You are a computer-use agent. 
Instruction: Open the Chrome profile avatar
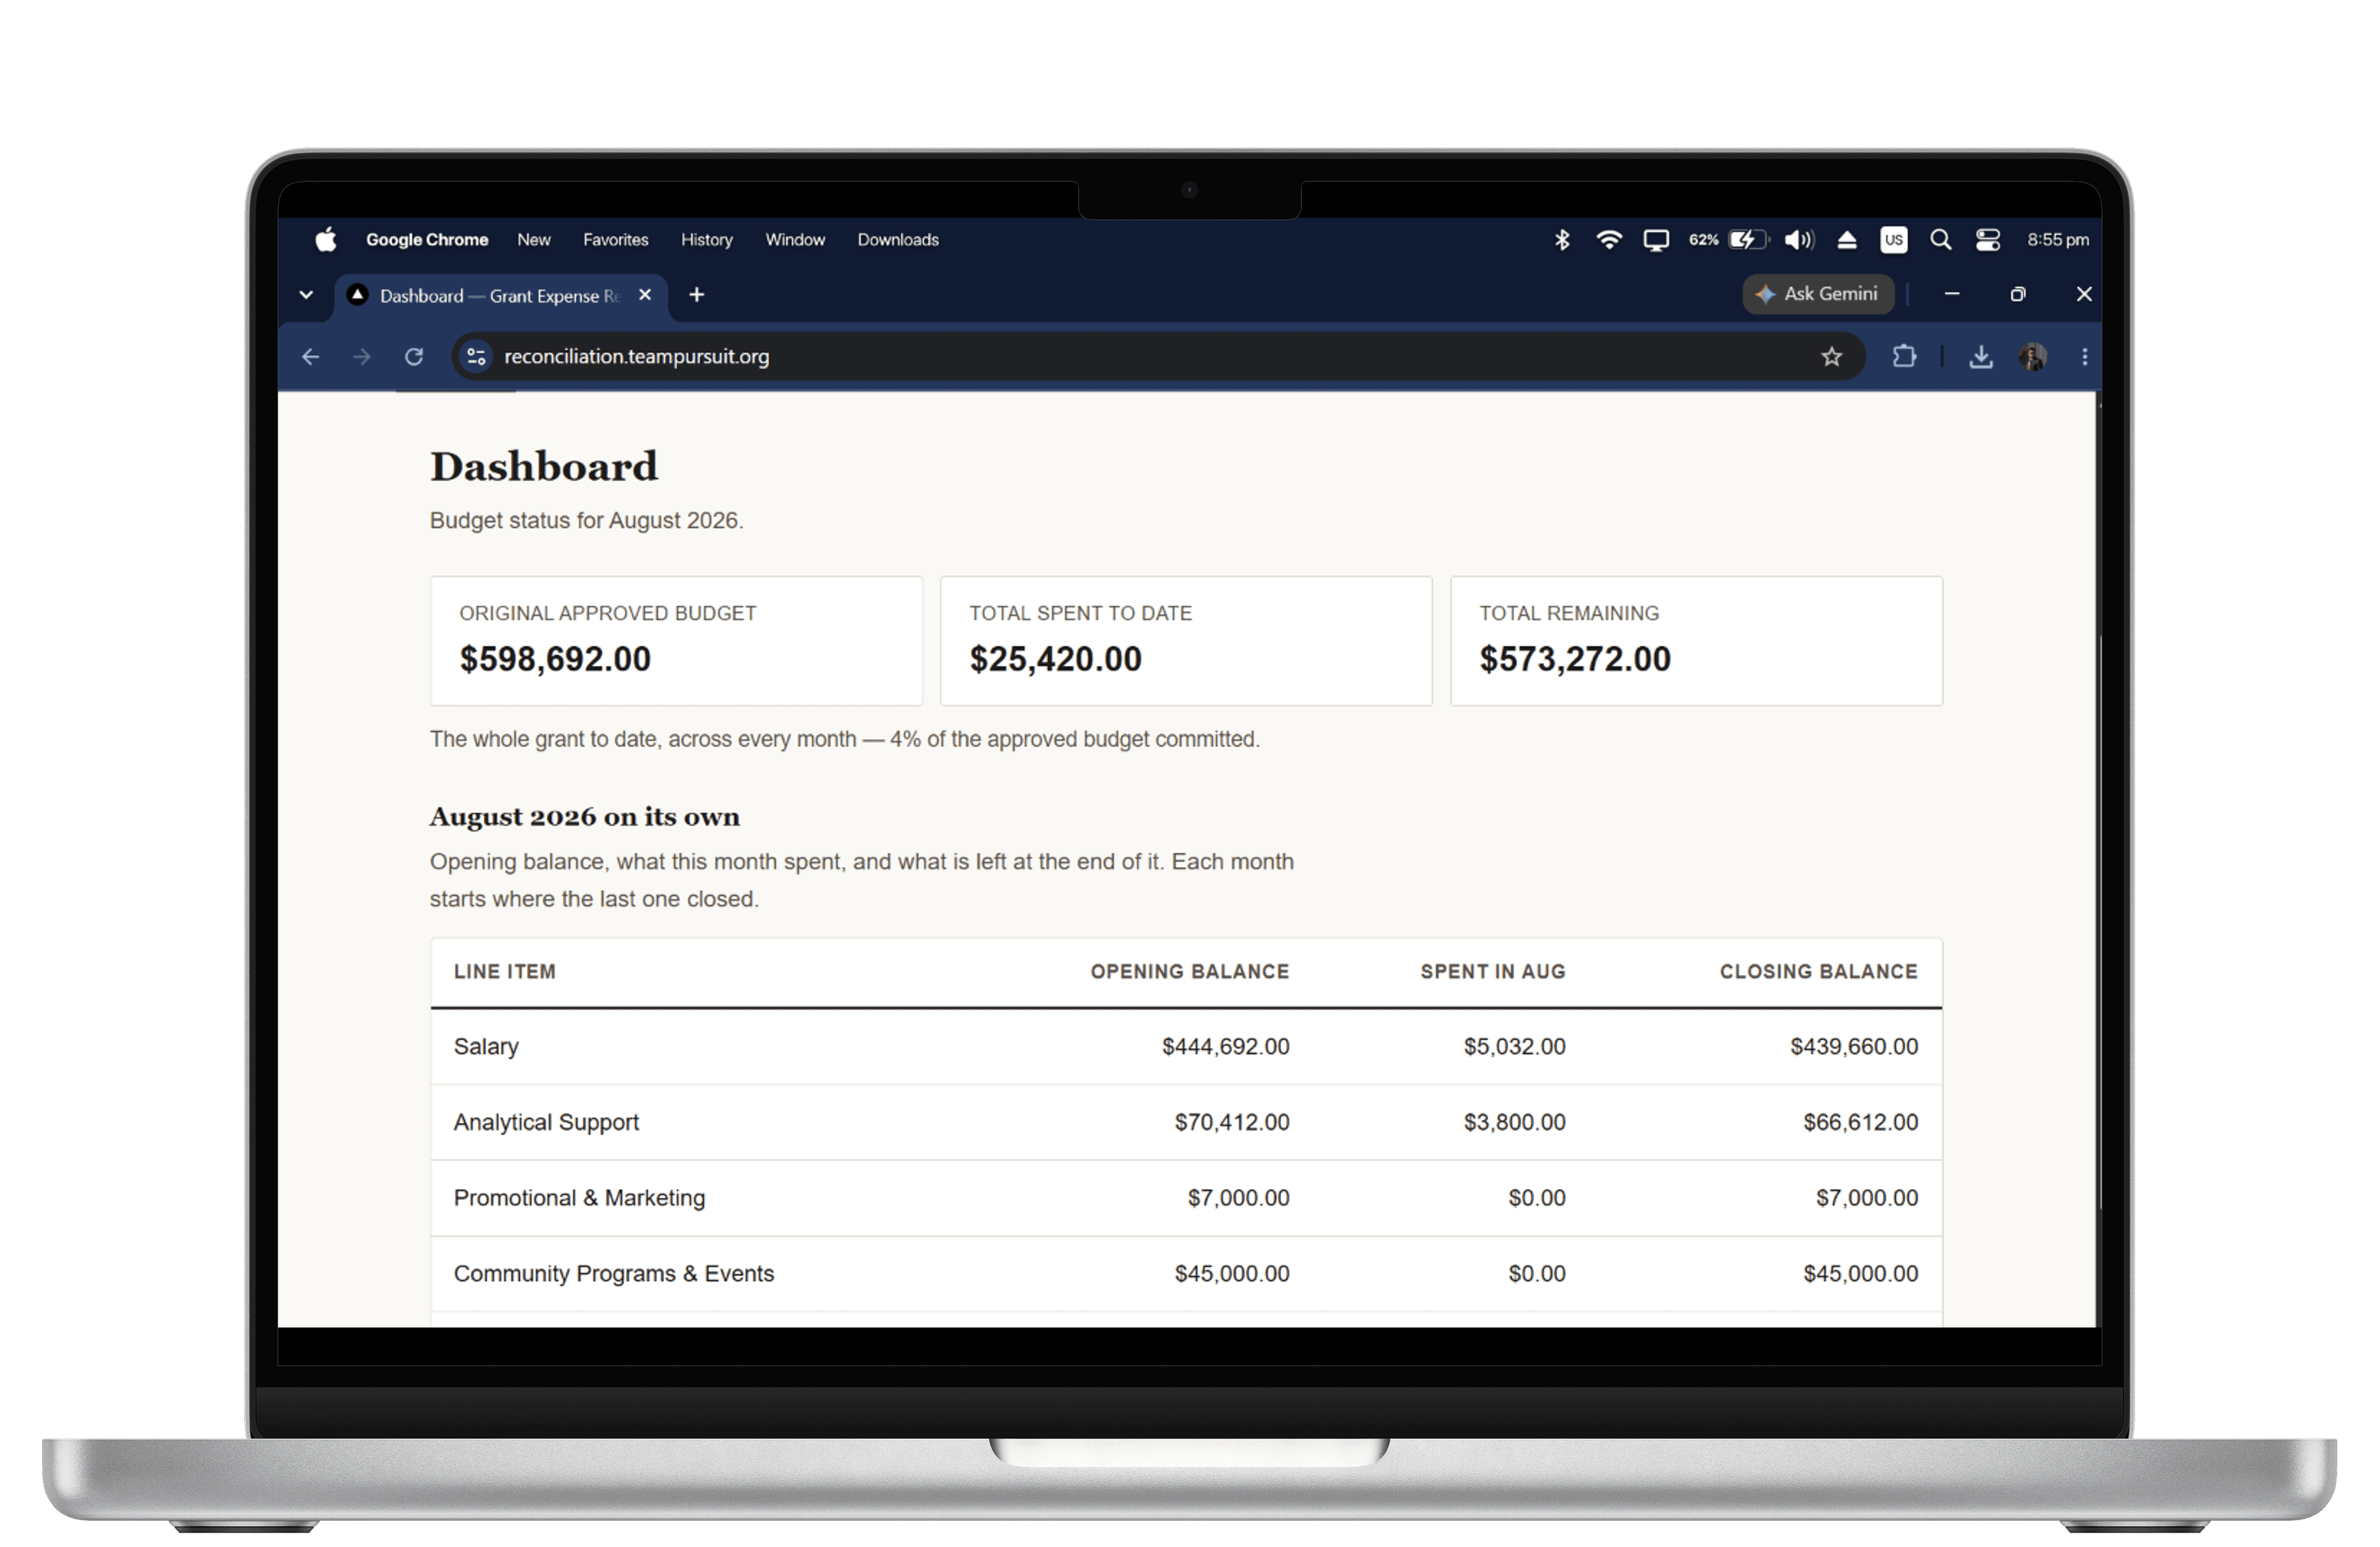click(x=2033, y=357)
